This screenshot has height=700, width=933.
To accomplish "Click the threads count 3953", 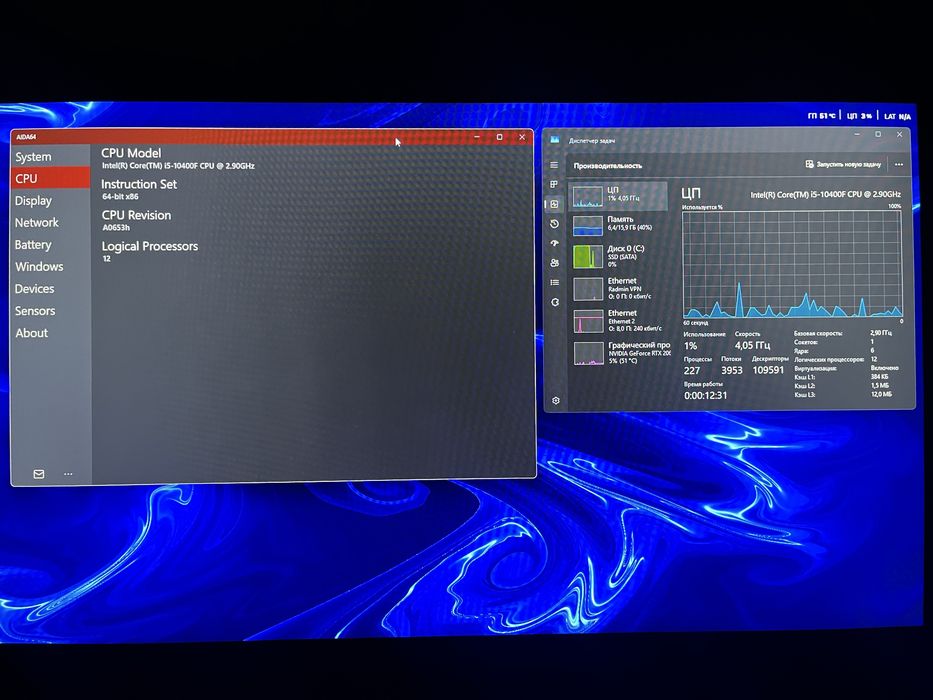I will [731, 370].
